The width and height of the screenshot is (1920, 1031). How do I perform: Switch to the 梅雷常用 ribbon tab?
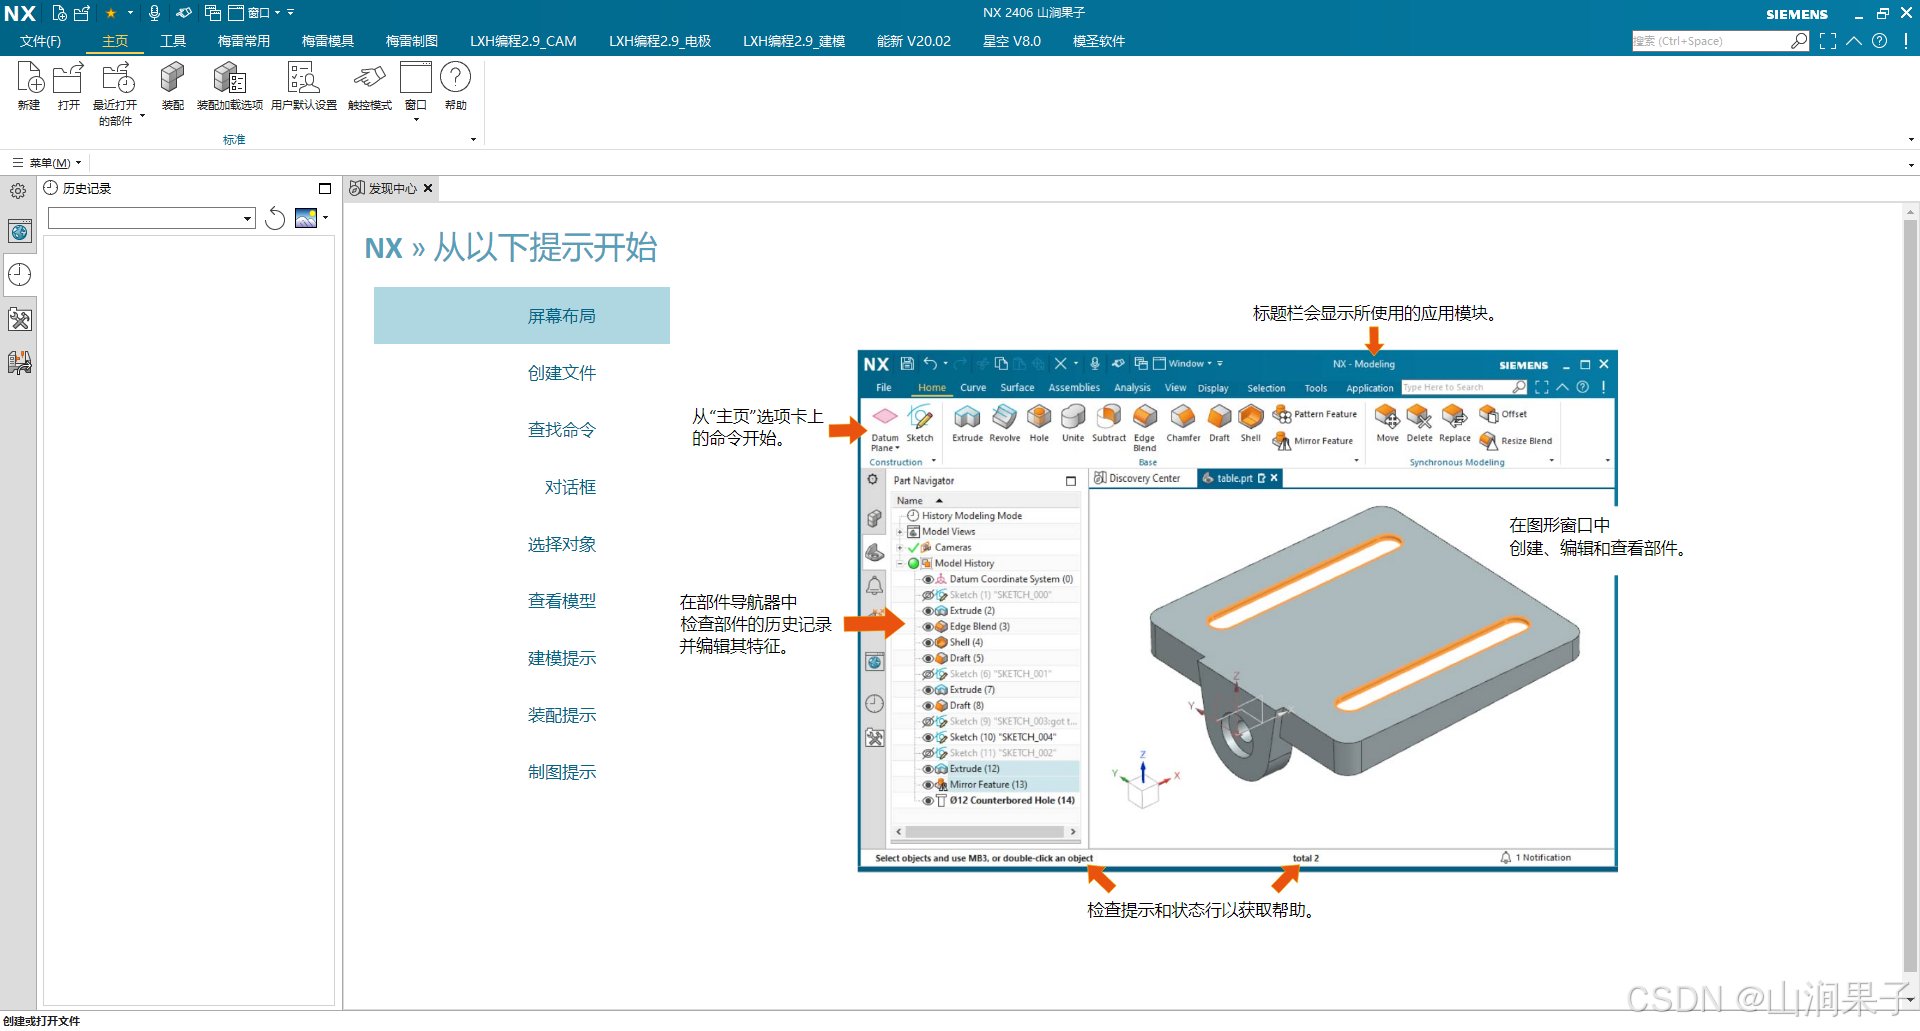tap(244, 41)
